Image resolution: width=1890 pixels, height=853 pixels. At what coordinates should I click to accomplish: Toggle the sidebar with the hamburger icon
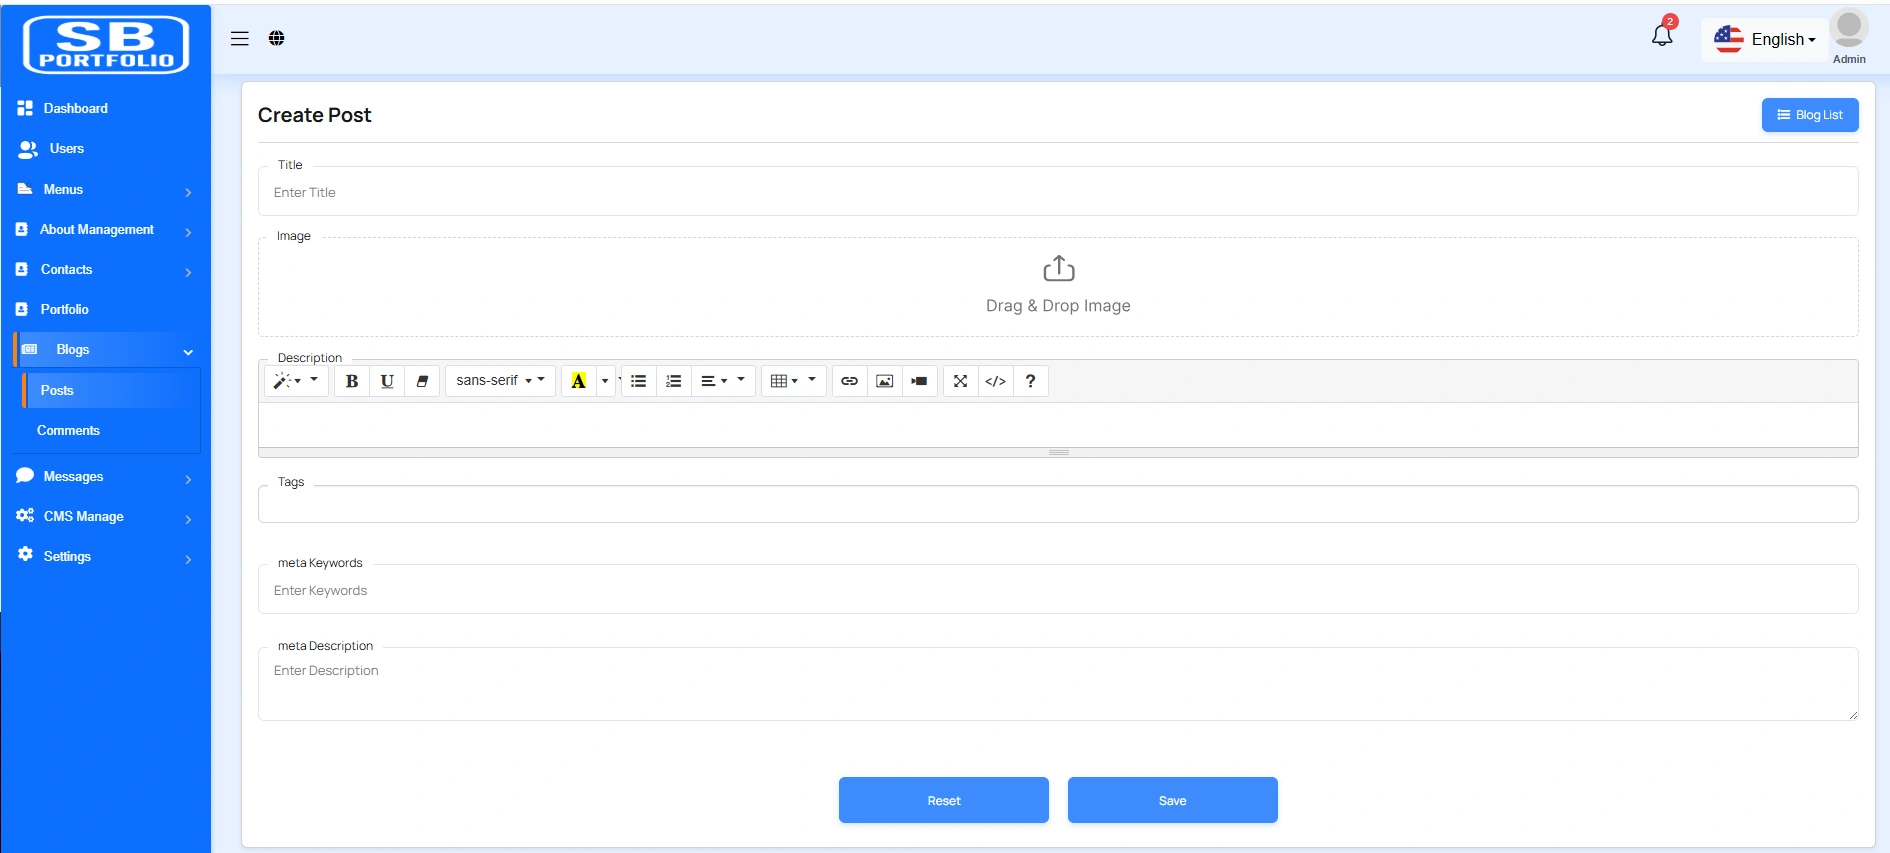point(240,38)
